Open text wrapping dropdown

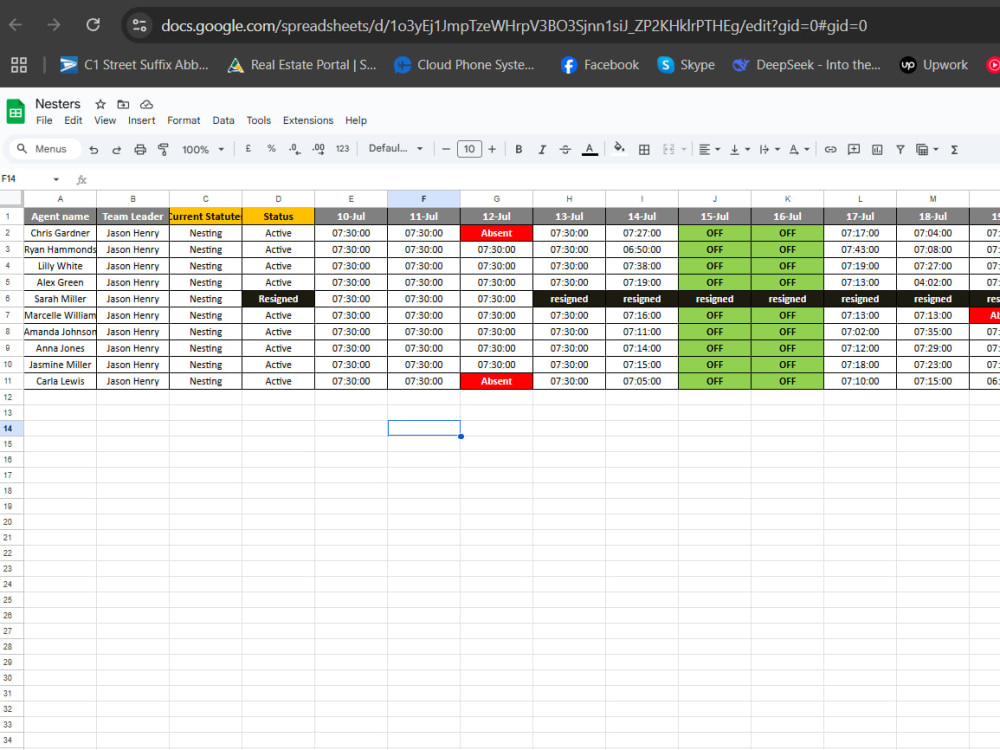770,149
